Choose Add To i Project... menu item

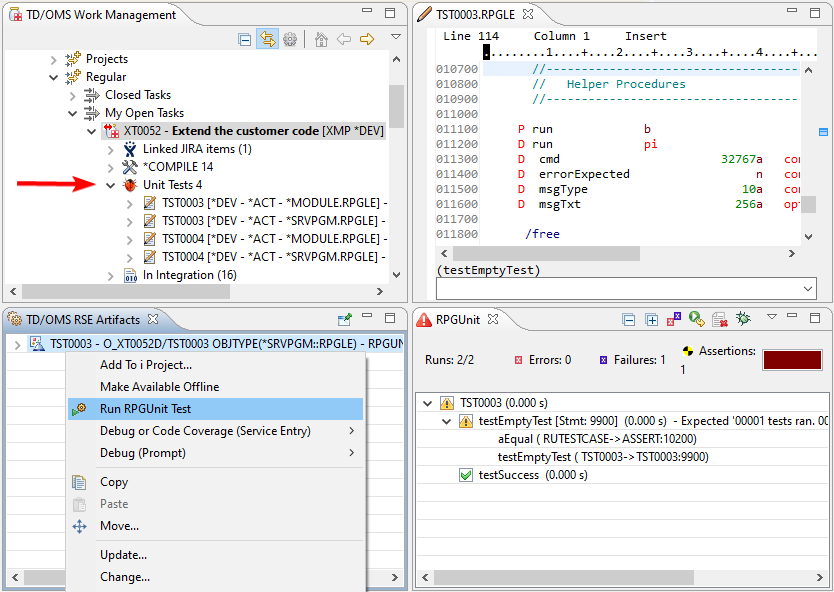[x=215, y=365]
